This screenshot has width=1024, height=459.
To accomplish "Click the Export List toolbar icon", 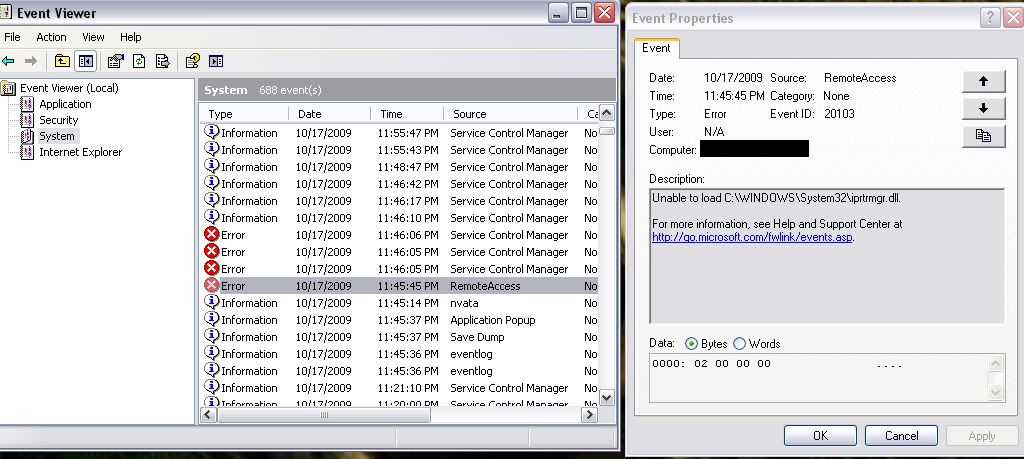I will 163,61.
